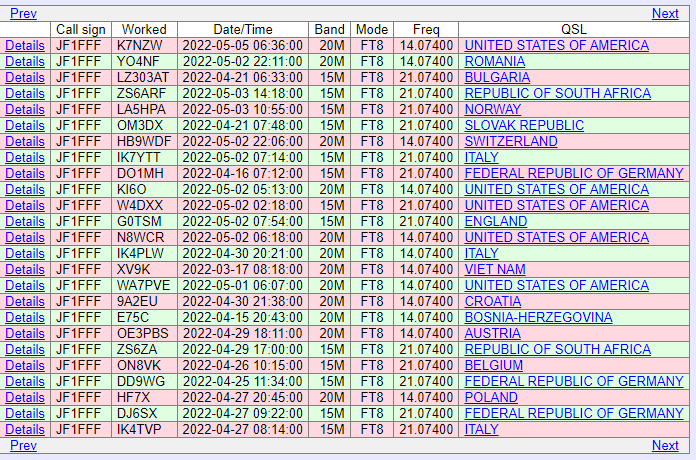Open the ROMANIA QSL link
Screen dimensions: 696x460
point(494,61)
